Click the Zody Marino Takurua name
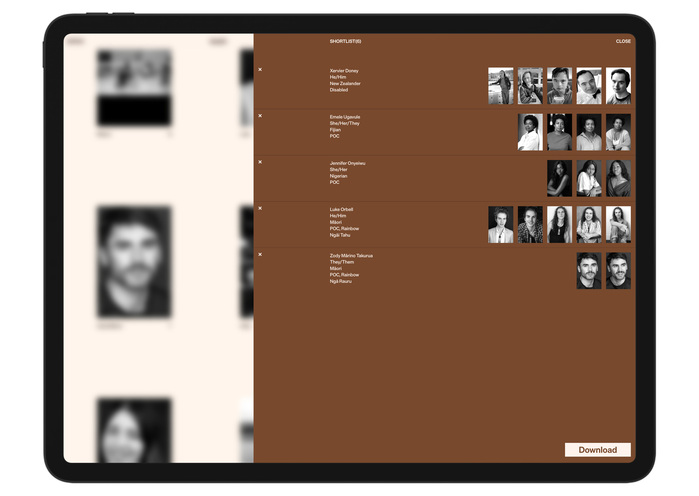This screenshot has width=699, height=496. (x=351, y=255)
